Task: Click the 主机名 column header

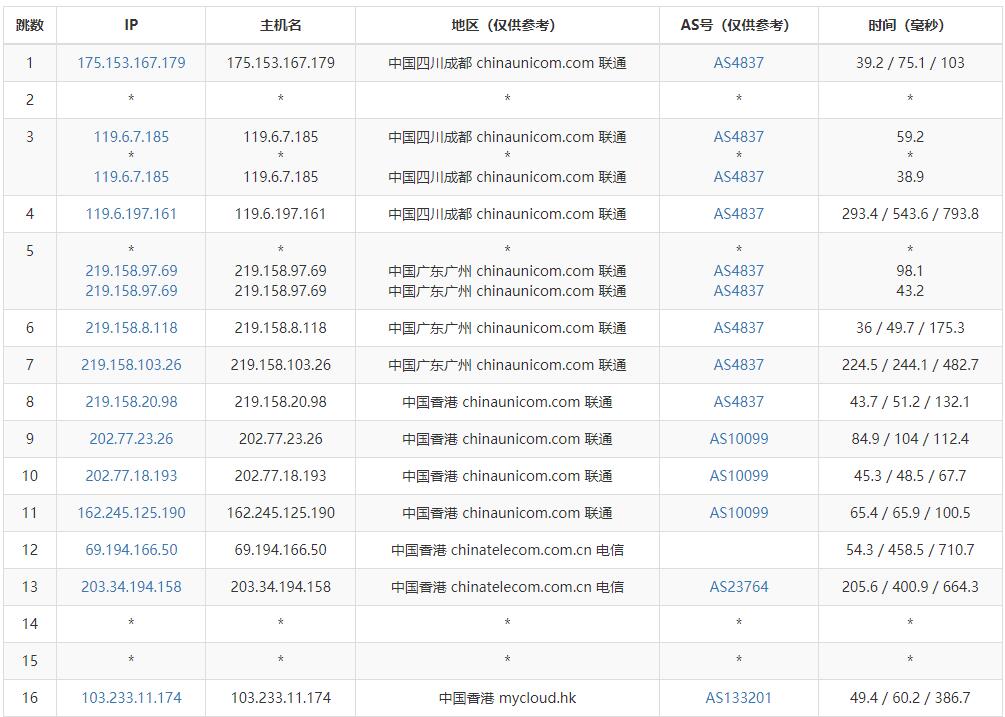Action: click(281, 25)
